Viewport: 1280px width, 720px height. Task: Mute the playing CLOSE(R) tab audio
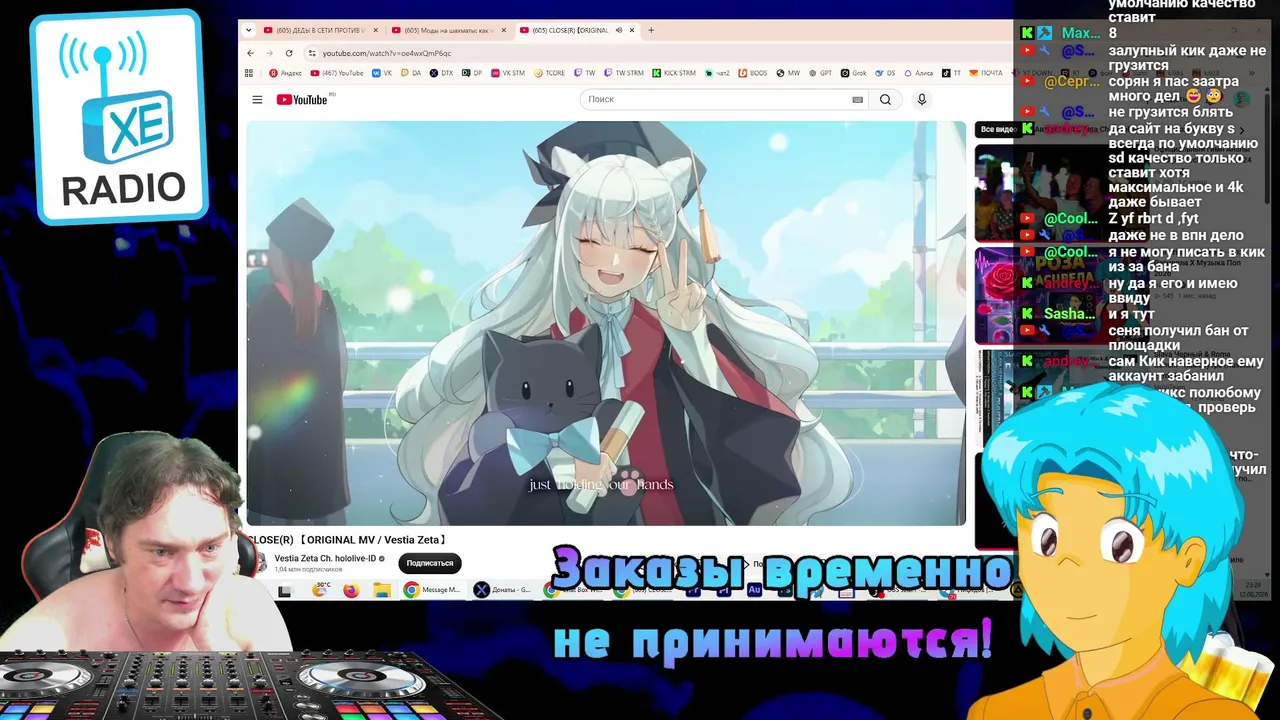(618, 30)
